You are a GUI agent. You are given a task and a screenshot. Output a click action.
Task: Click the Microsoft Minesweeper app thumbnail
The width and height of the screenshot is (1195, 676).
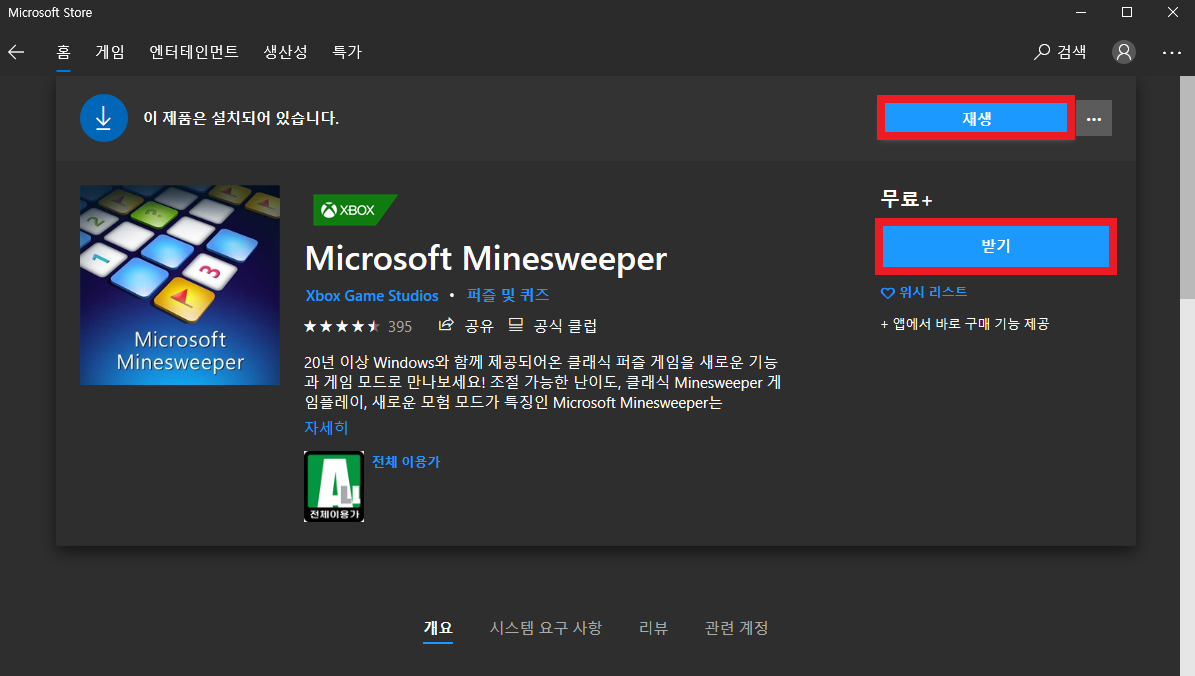[x=180, y=285]
